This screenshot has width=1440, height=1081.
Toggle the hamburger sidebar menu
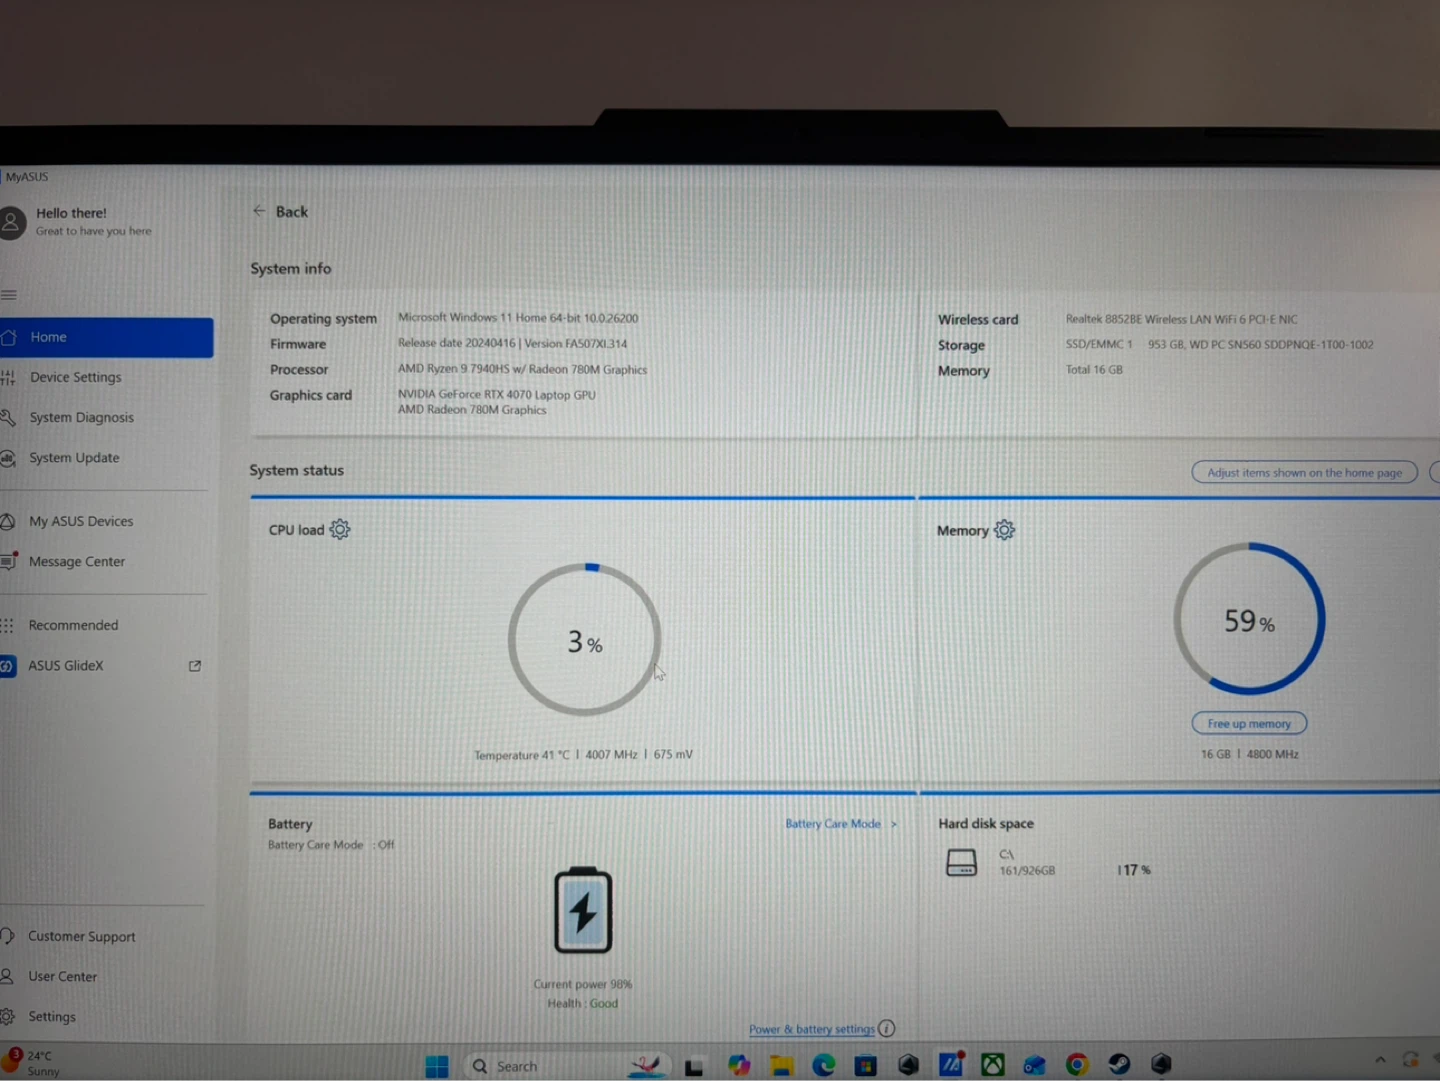(x=9, y=294)
